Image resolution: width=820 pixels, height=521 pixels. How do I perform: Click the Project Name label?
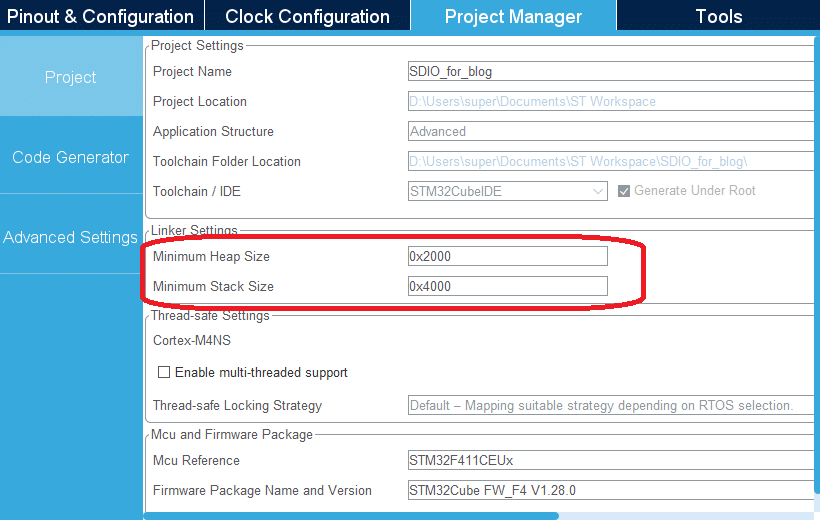(192, 71)
